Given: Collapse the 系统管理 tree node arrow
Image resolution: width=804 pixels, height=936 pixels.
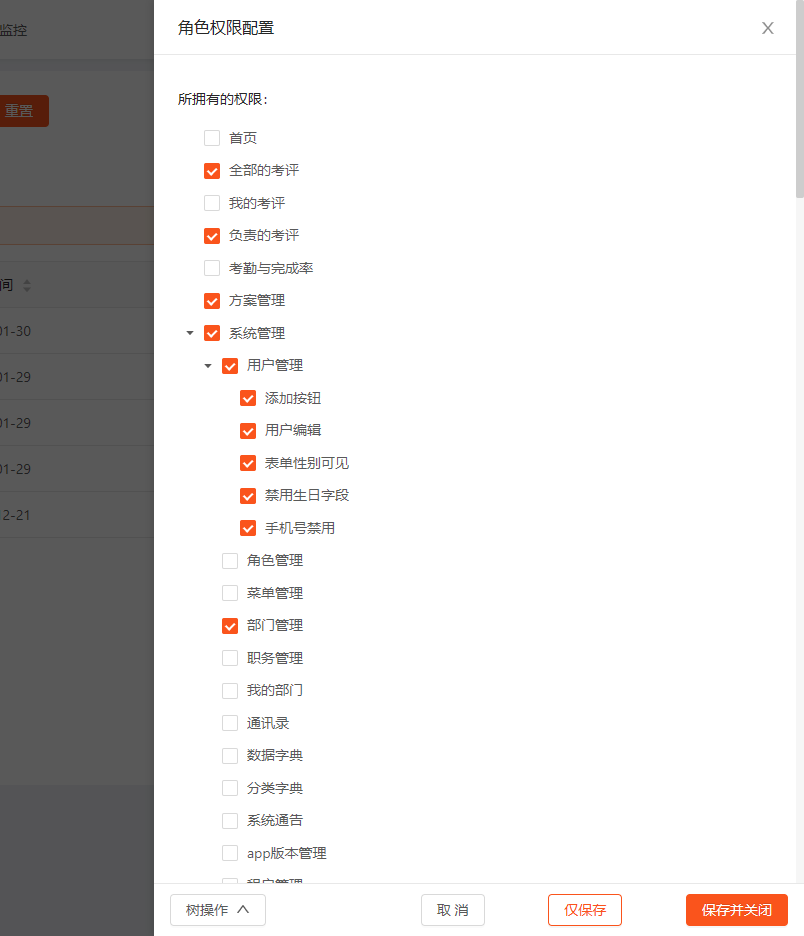Looking at the screenshot, I should tap(190, 333).
